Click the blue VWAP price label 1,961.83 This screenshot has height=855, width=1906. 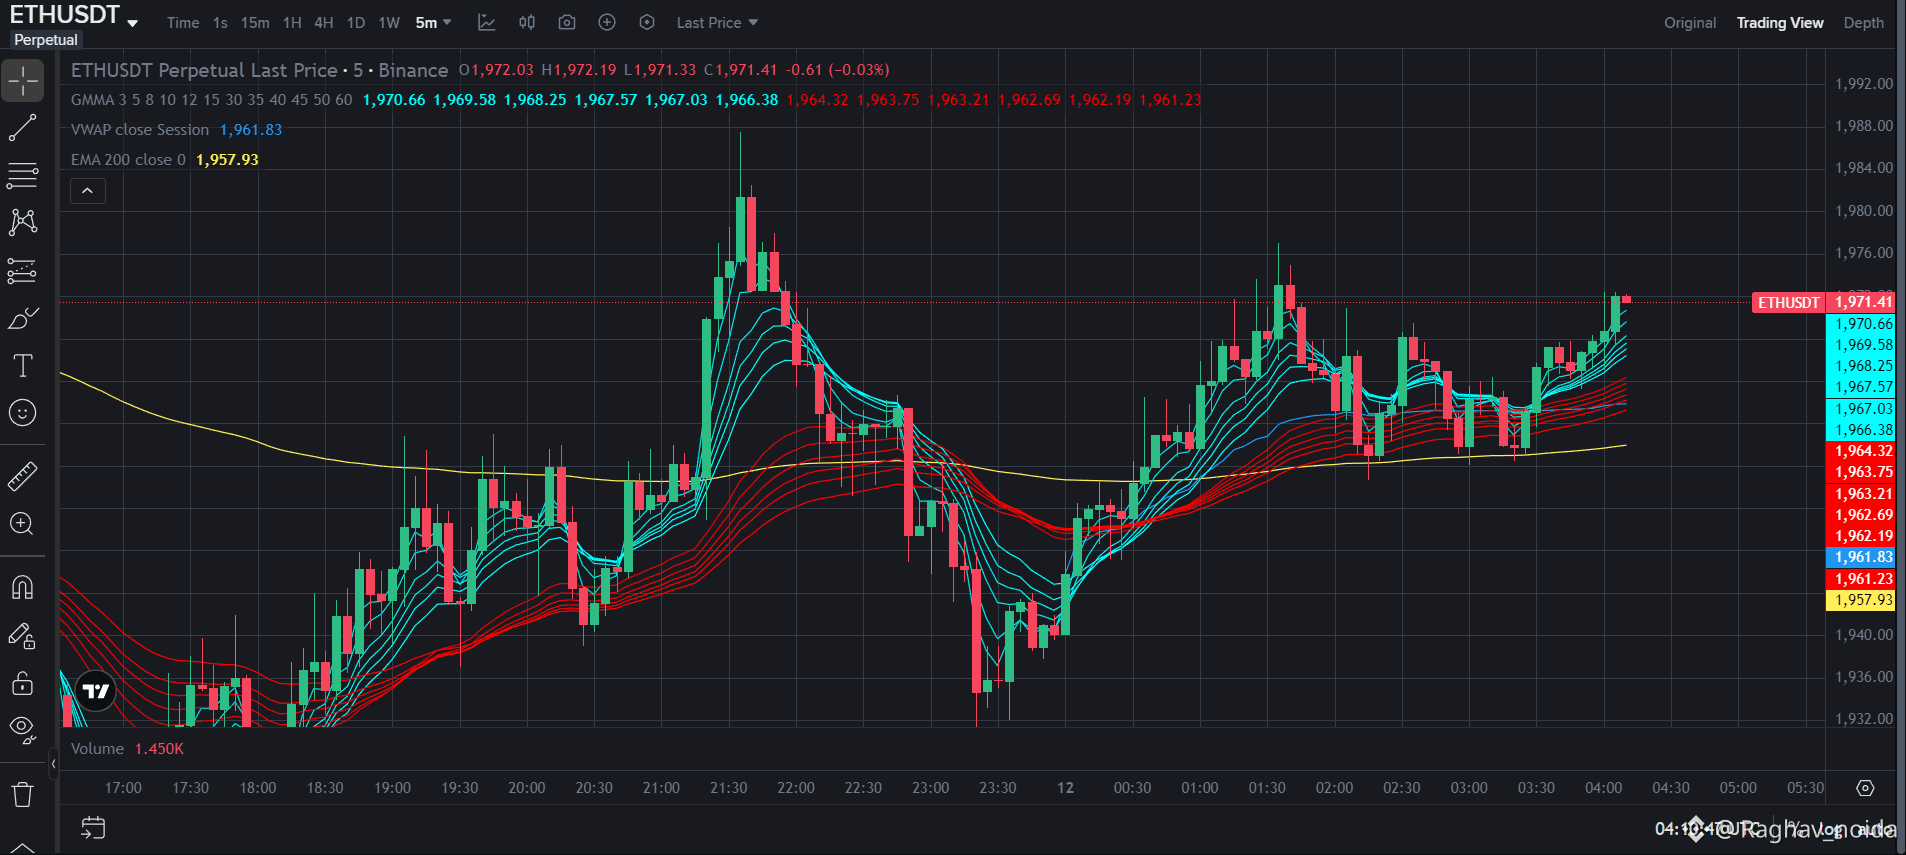click(1861, 557)
